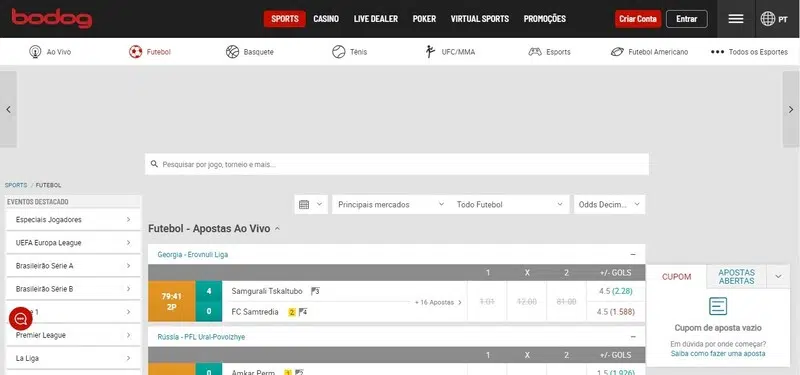Click the Pesquisar por jogo search field
This screenshot has width=800, height=375.
(x=397, y=164)
